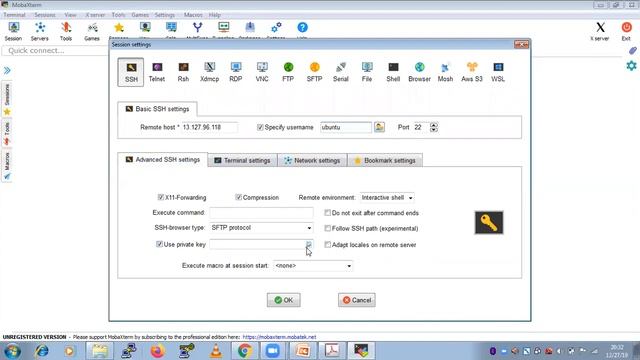Open VLC from the taskbar

point(216,351)
